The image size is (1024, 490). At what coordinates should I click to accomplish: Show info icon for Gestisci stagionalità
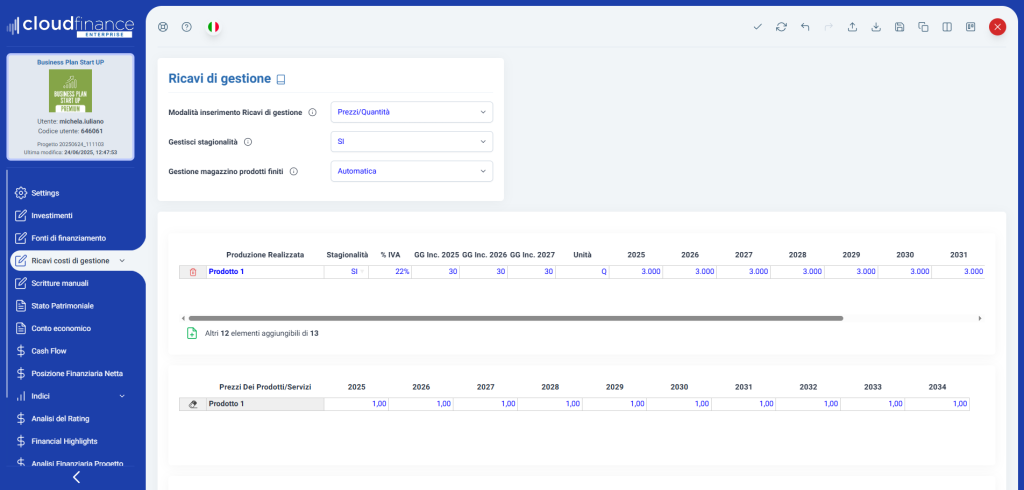click(x=248, y=142)
